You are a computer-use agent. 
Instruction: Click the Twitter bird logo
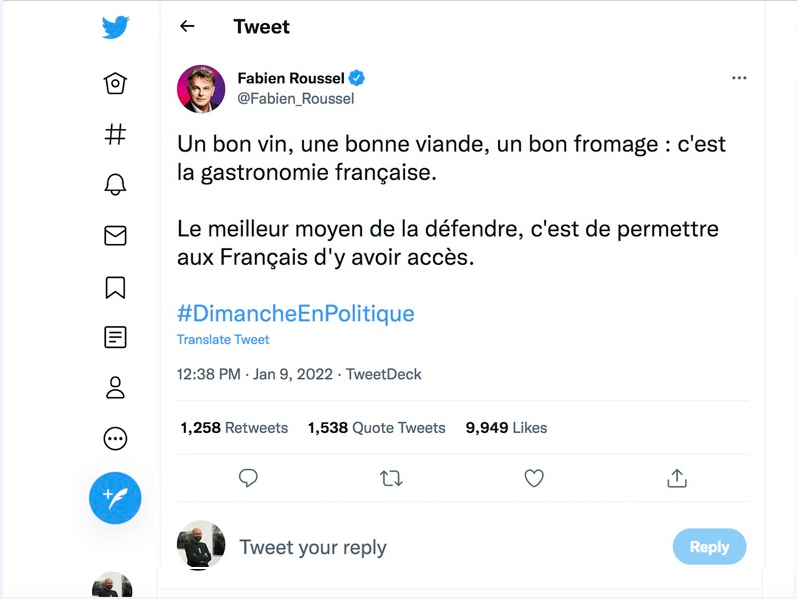(x=115, y=27)
